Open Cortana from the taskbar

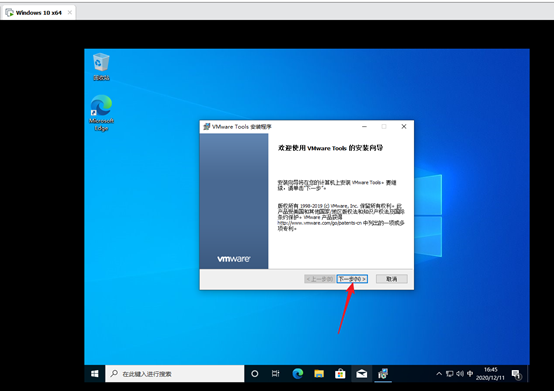click(254, 374)
